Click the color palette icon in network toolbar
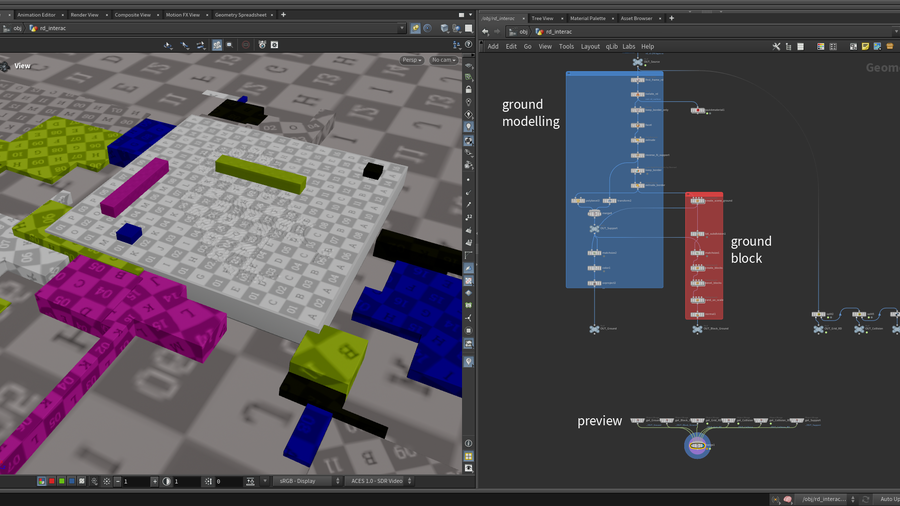The height and width of the screenshot is (506, 900). (821, 46)
